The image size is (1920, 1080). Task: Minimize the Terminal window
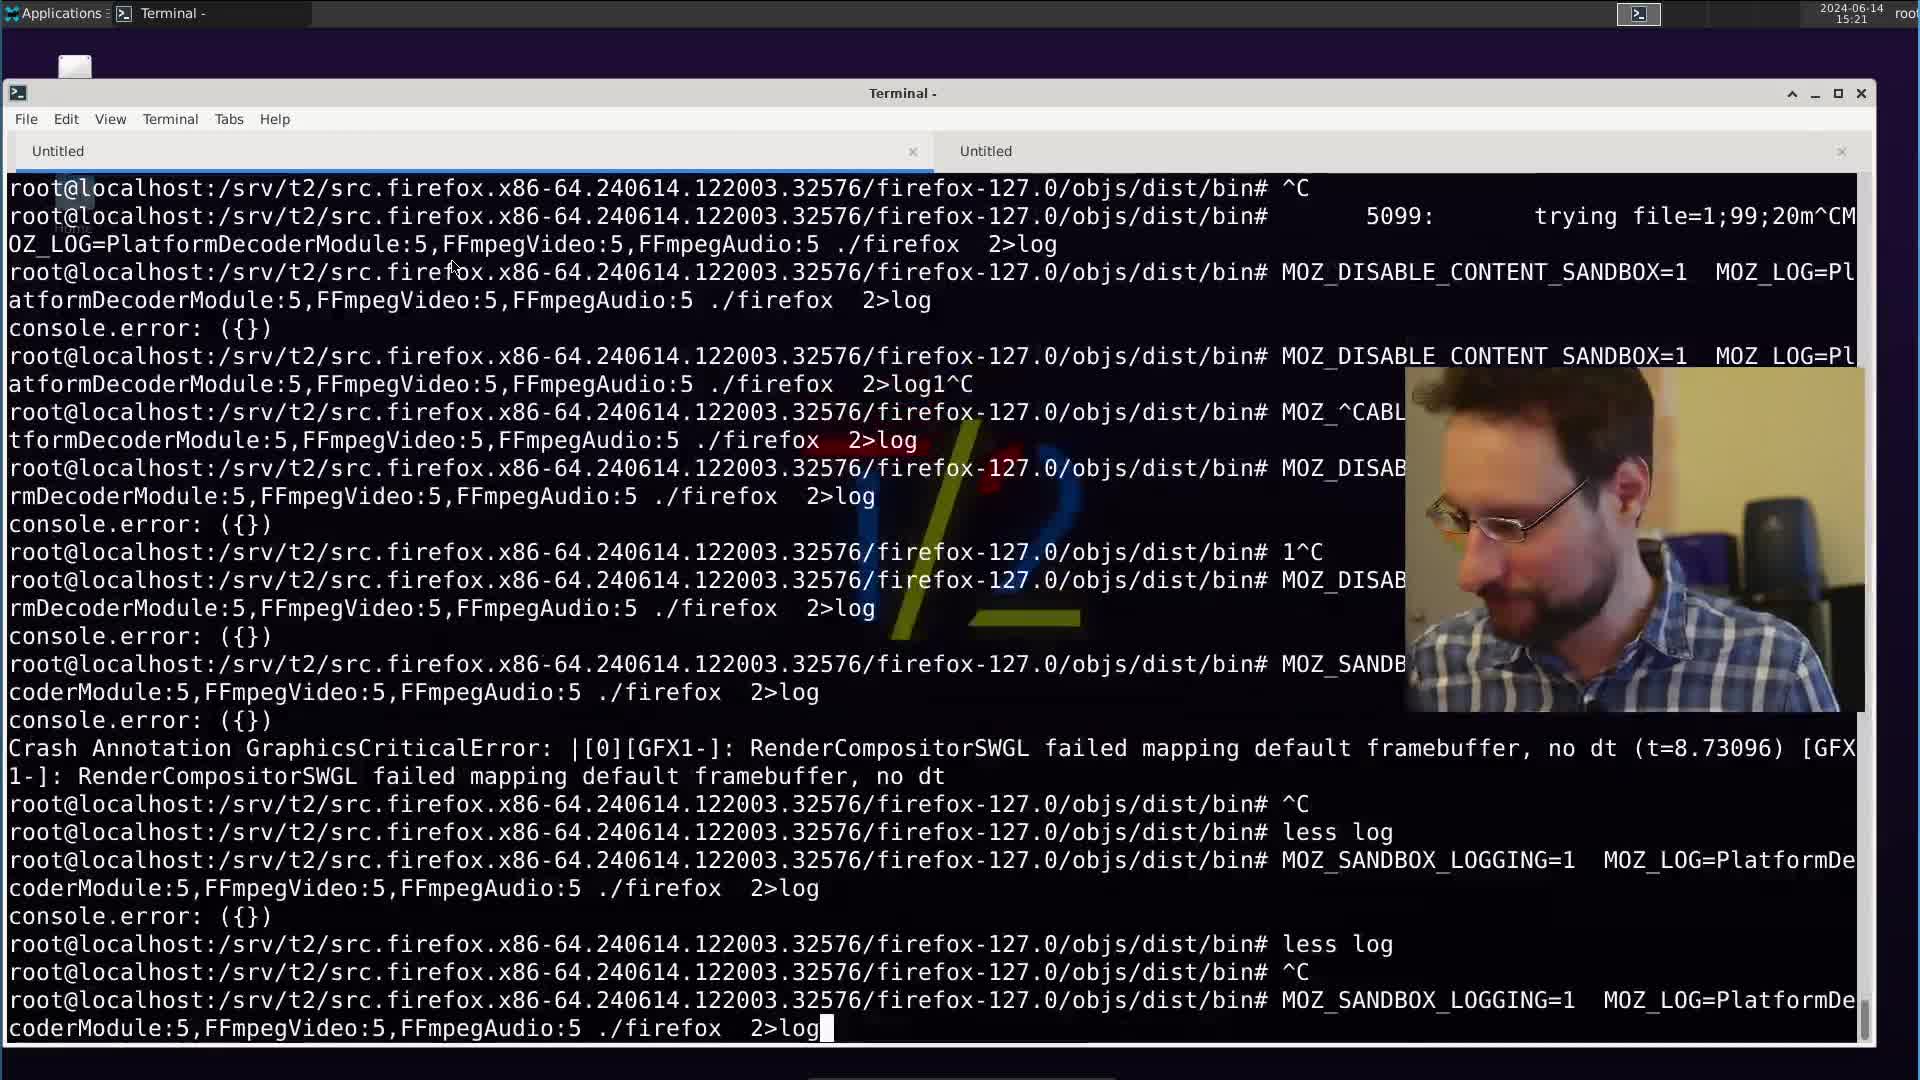point(1815,93)
